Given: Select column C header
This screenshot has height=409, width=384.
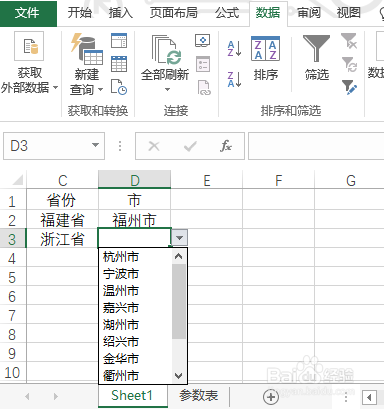Looking at the screenshot, I should tap(62, 180).
